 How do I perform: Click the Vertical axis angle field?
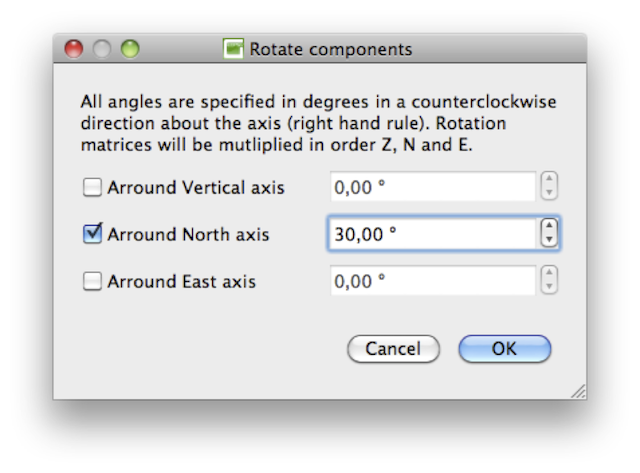(432, 187)
